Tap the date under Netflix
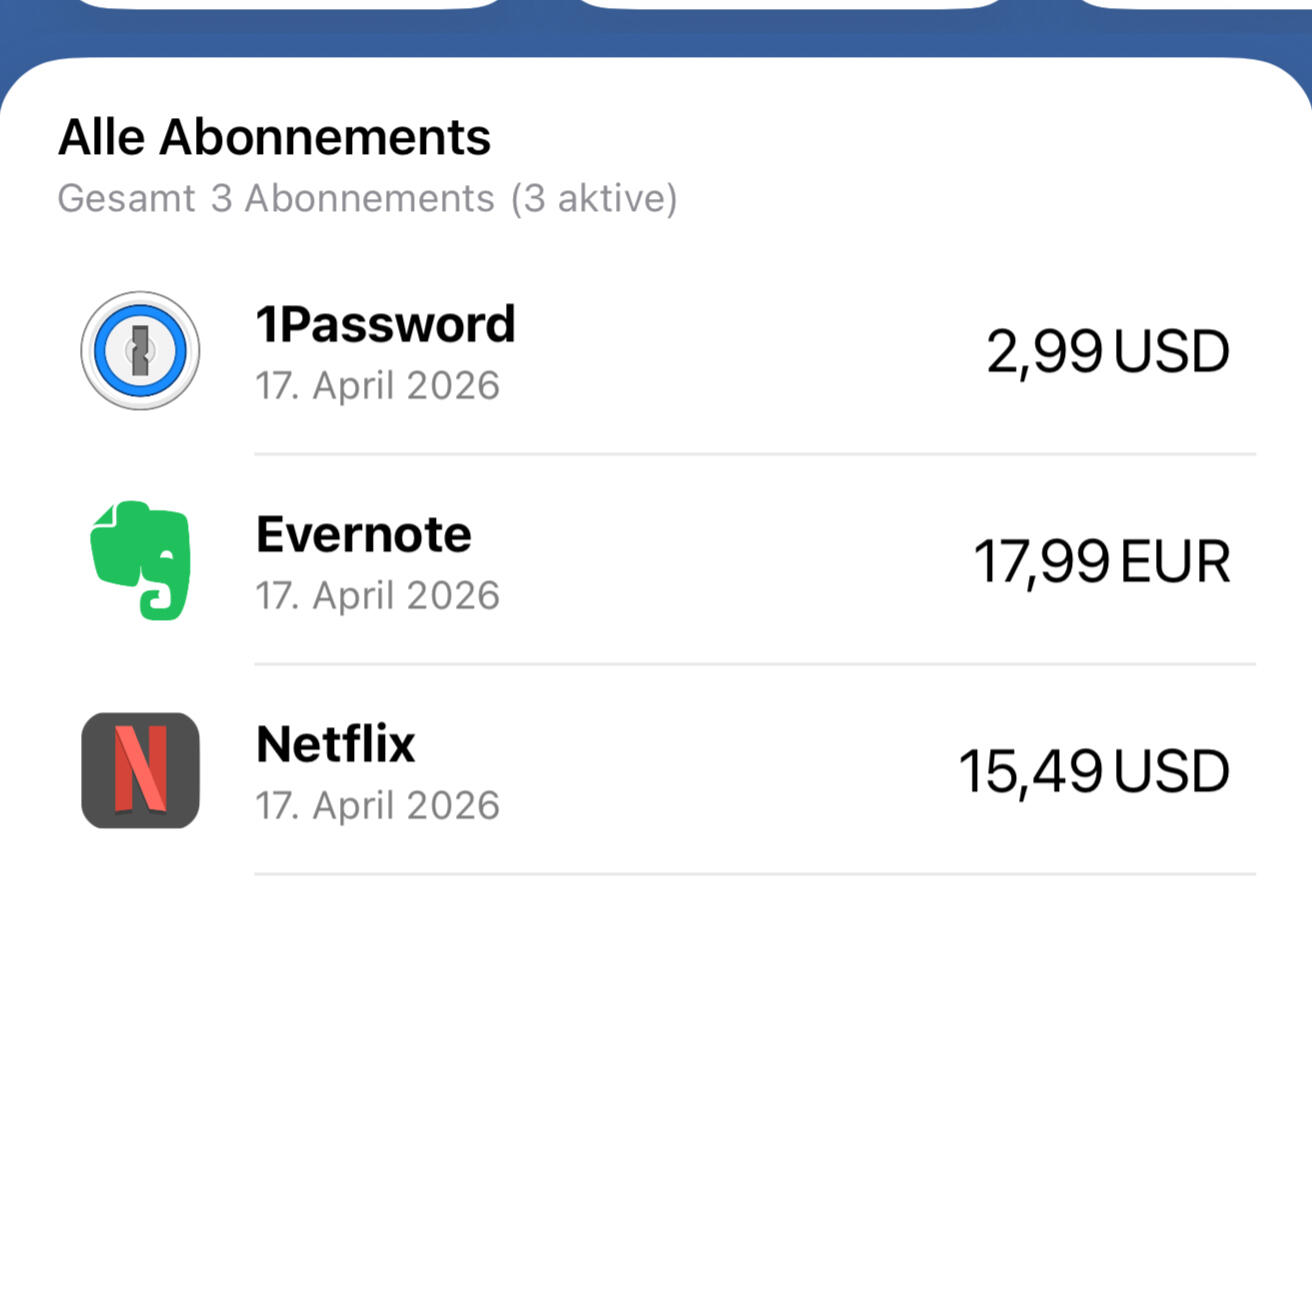Image resolution: width=1312 pixels, height=1312 pixels. click(377, 806)
